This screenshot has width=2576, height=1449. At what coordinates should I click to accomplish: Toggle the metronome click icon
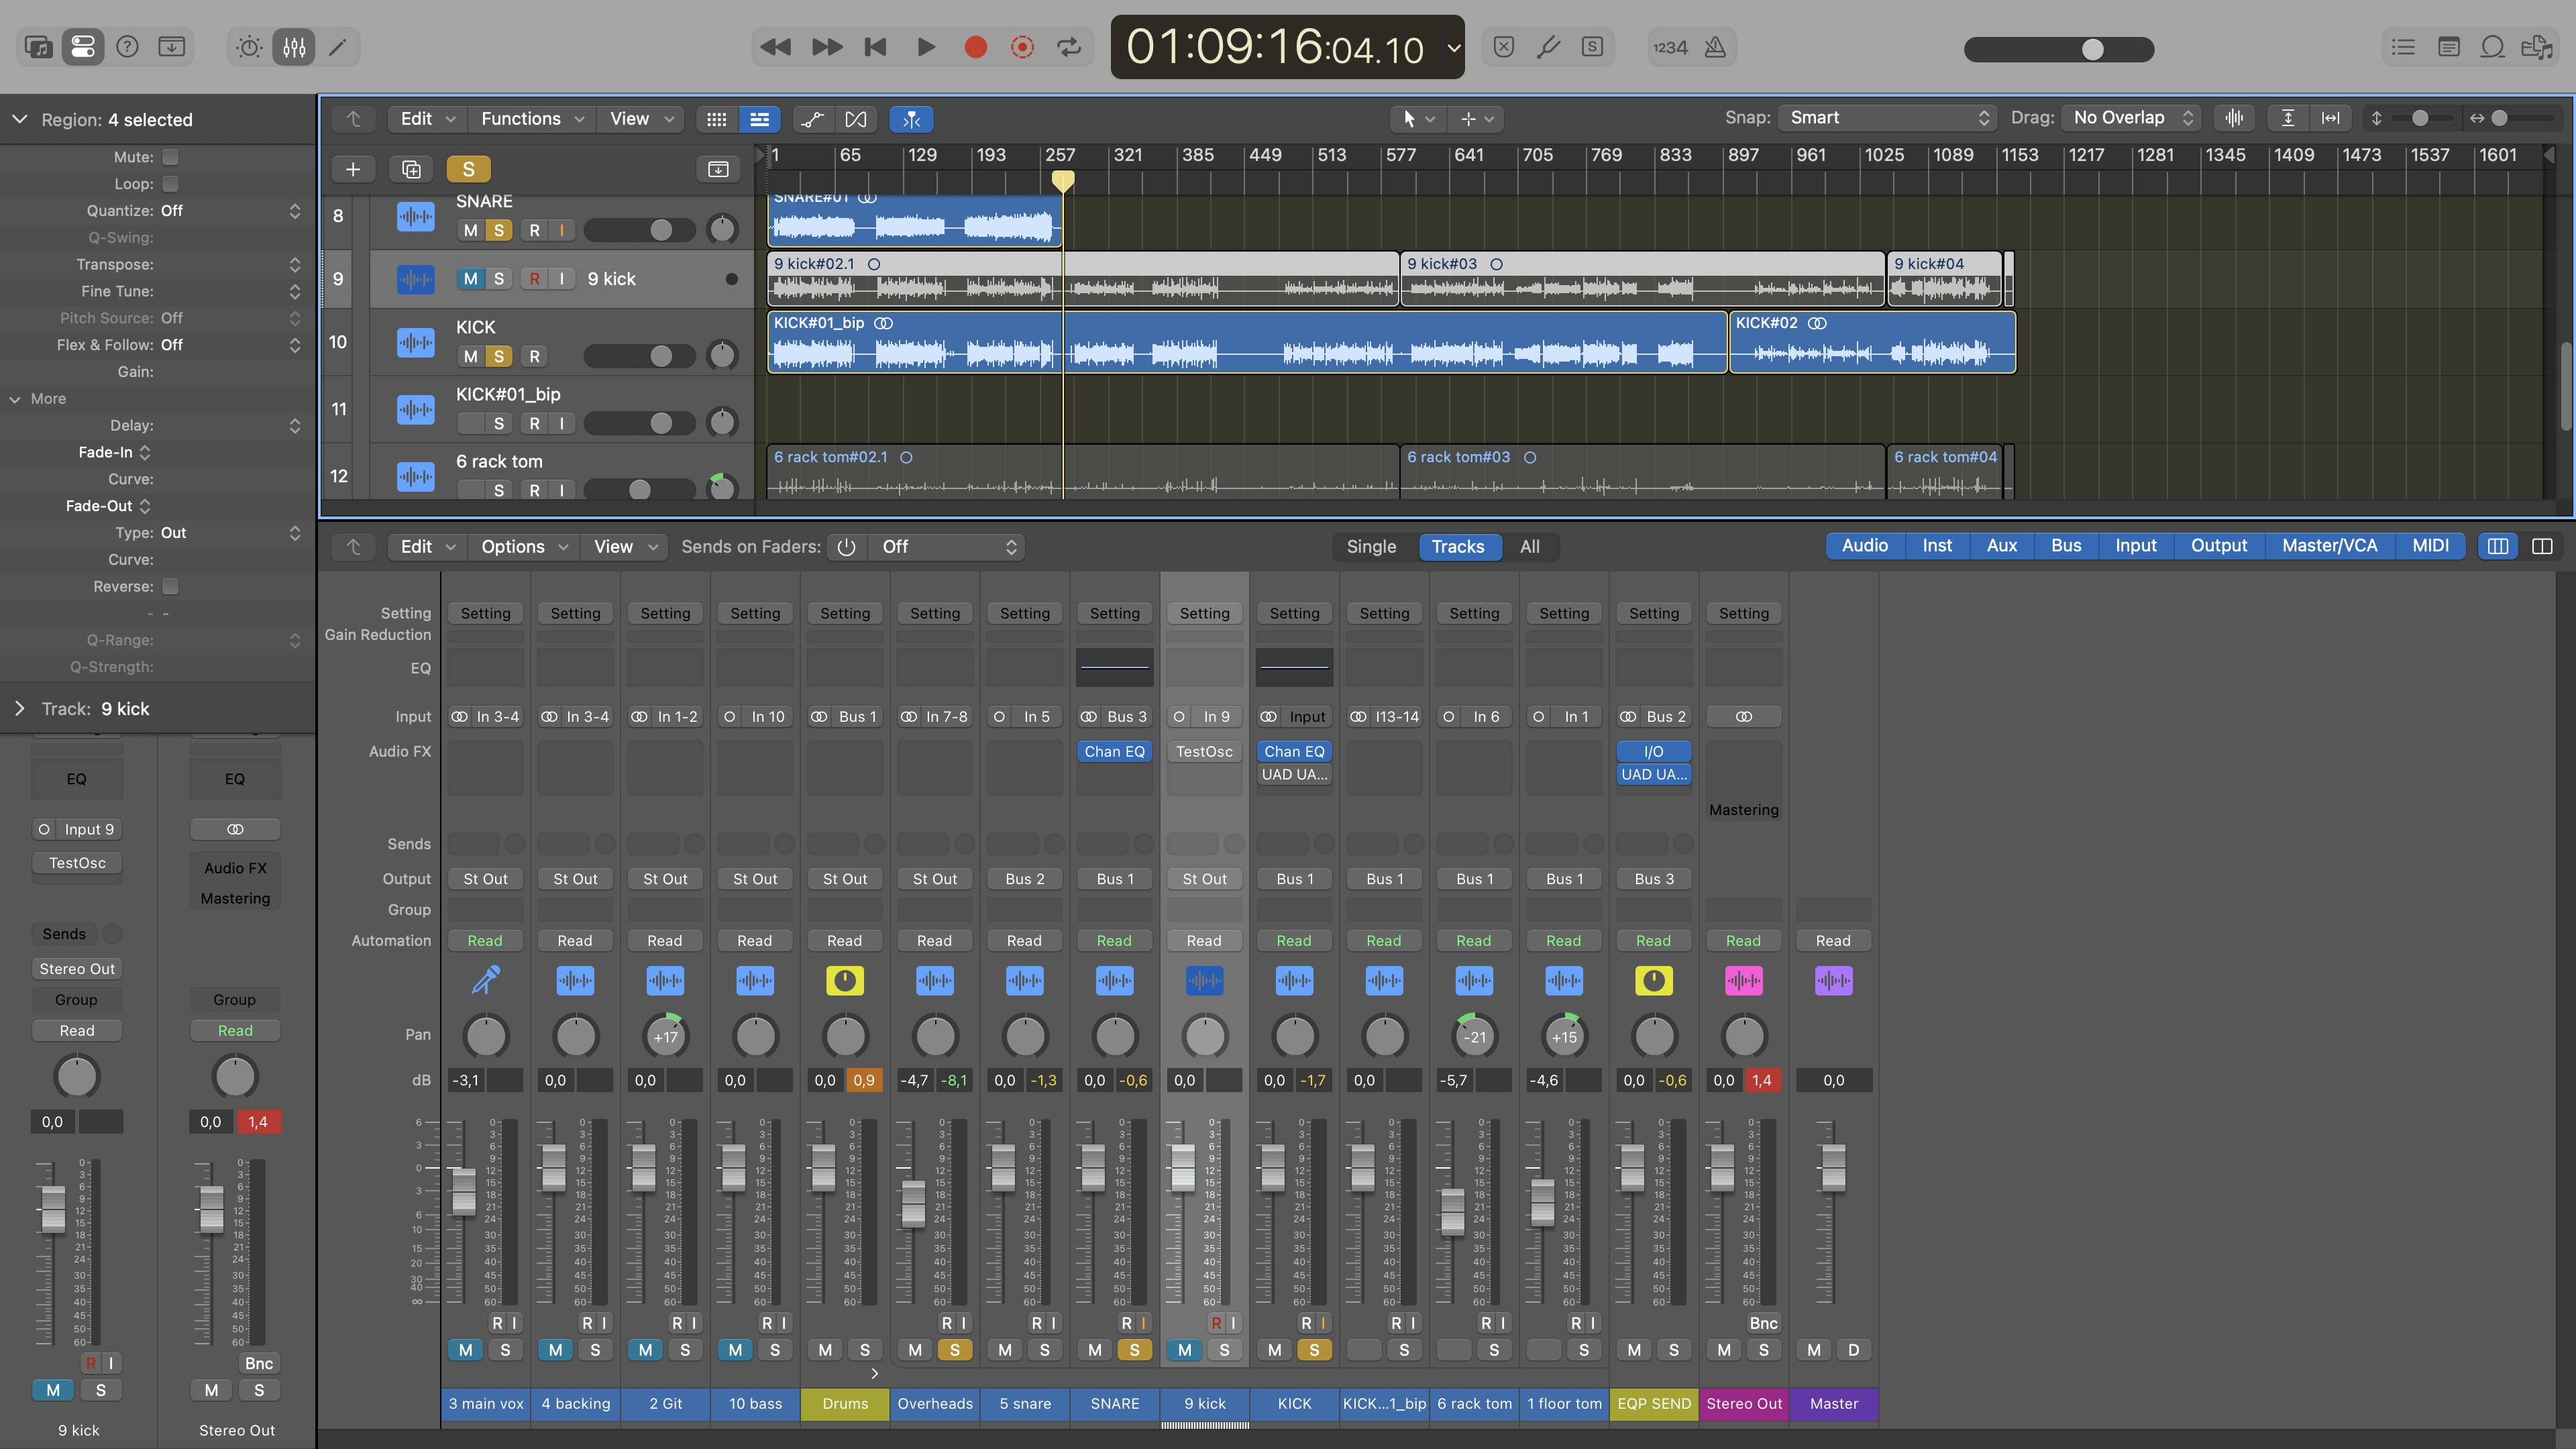pyautogui.click(x=1715, y=47)
